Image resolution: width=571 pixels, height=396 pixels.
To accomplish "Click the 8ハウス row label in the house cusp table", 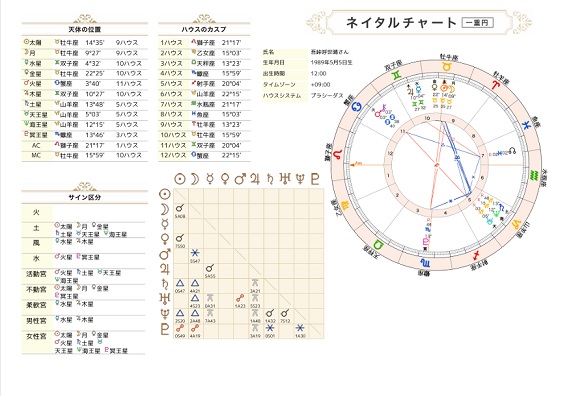I will 171,114.
